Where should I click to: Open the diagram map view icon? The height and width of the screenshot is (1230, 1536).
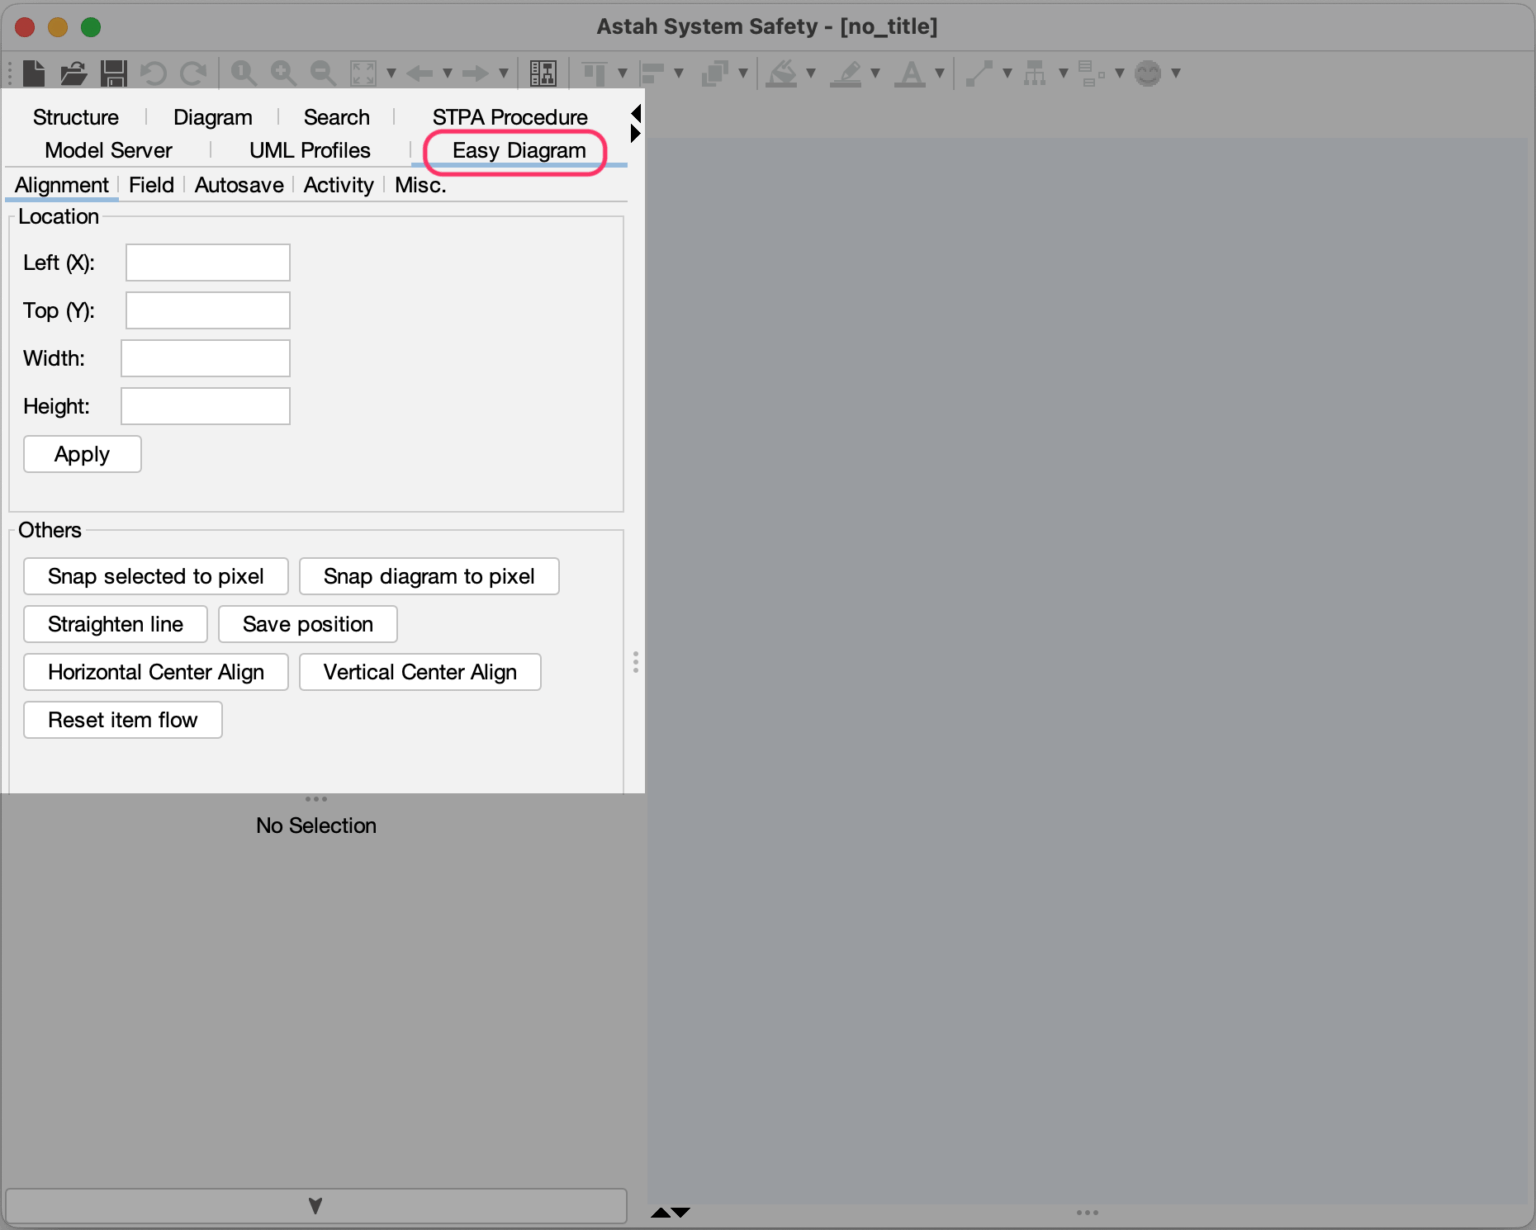coord(543,72)
